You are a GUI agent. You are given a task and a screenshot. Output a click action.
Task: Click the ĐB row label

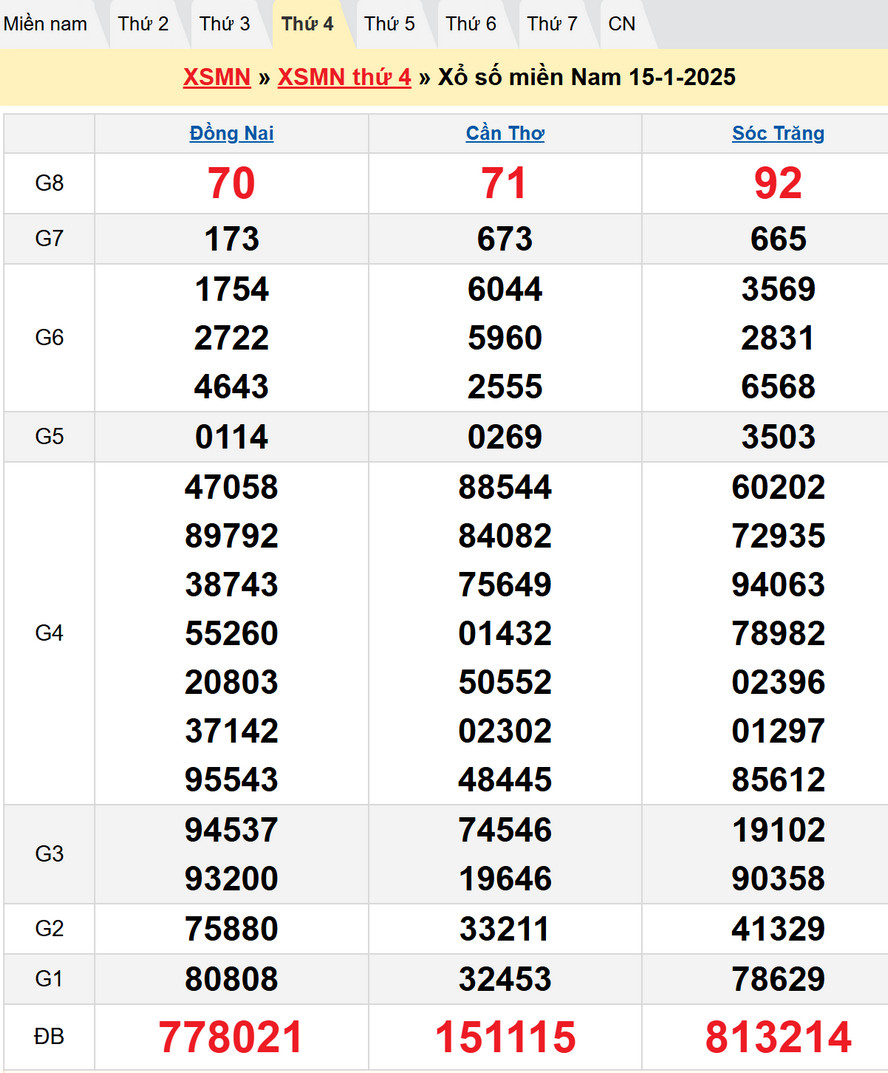49,1037
